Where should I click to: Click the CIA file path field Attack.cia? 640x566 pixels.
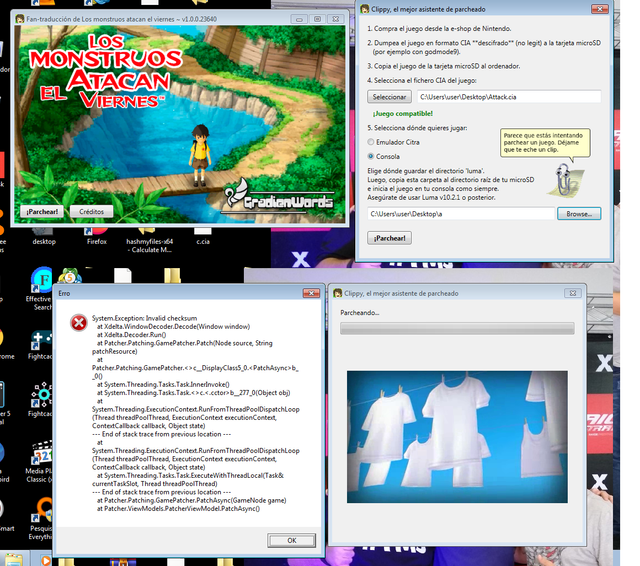point(509,97)
